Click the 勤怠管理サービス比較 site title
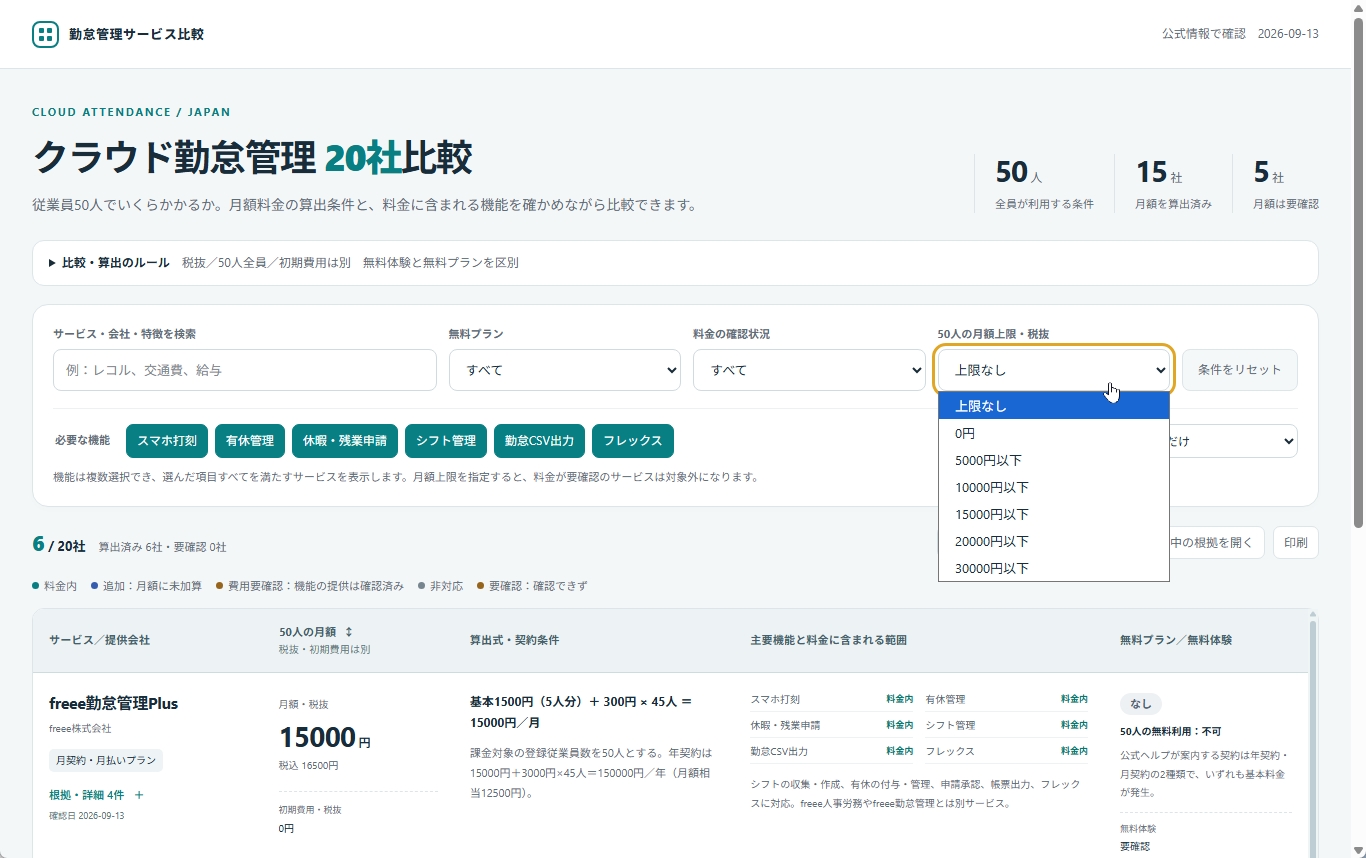1366x858 pixels. (x=136, y=34)
